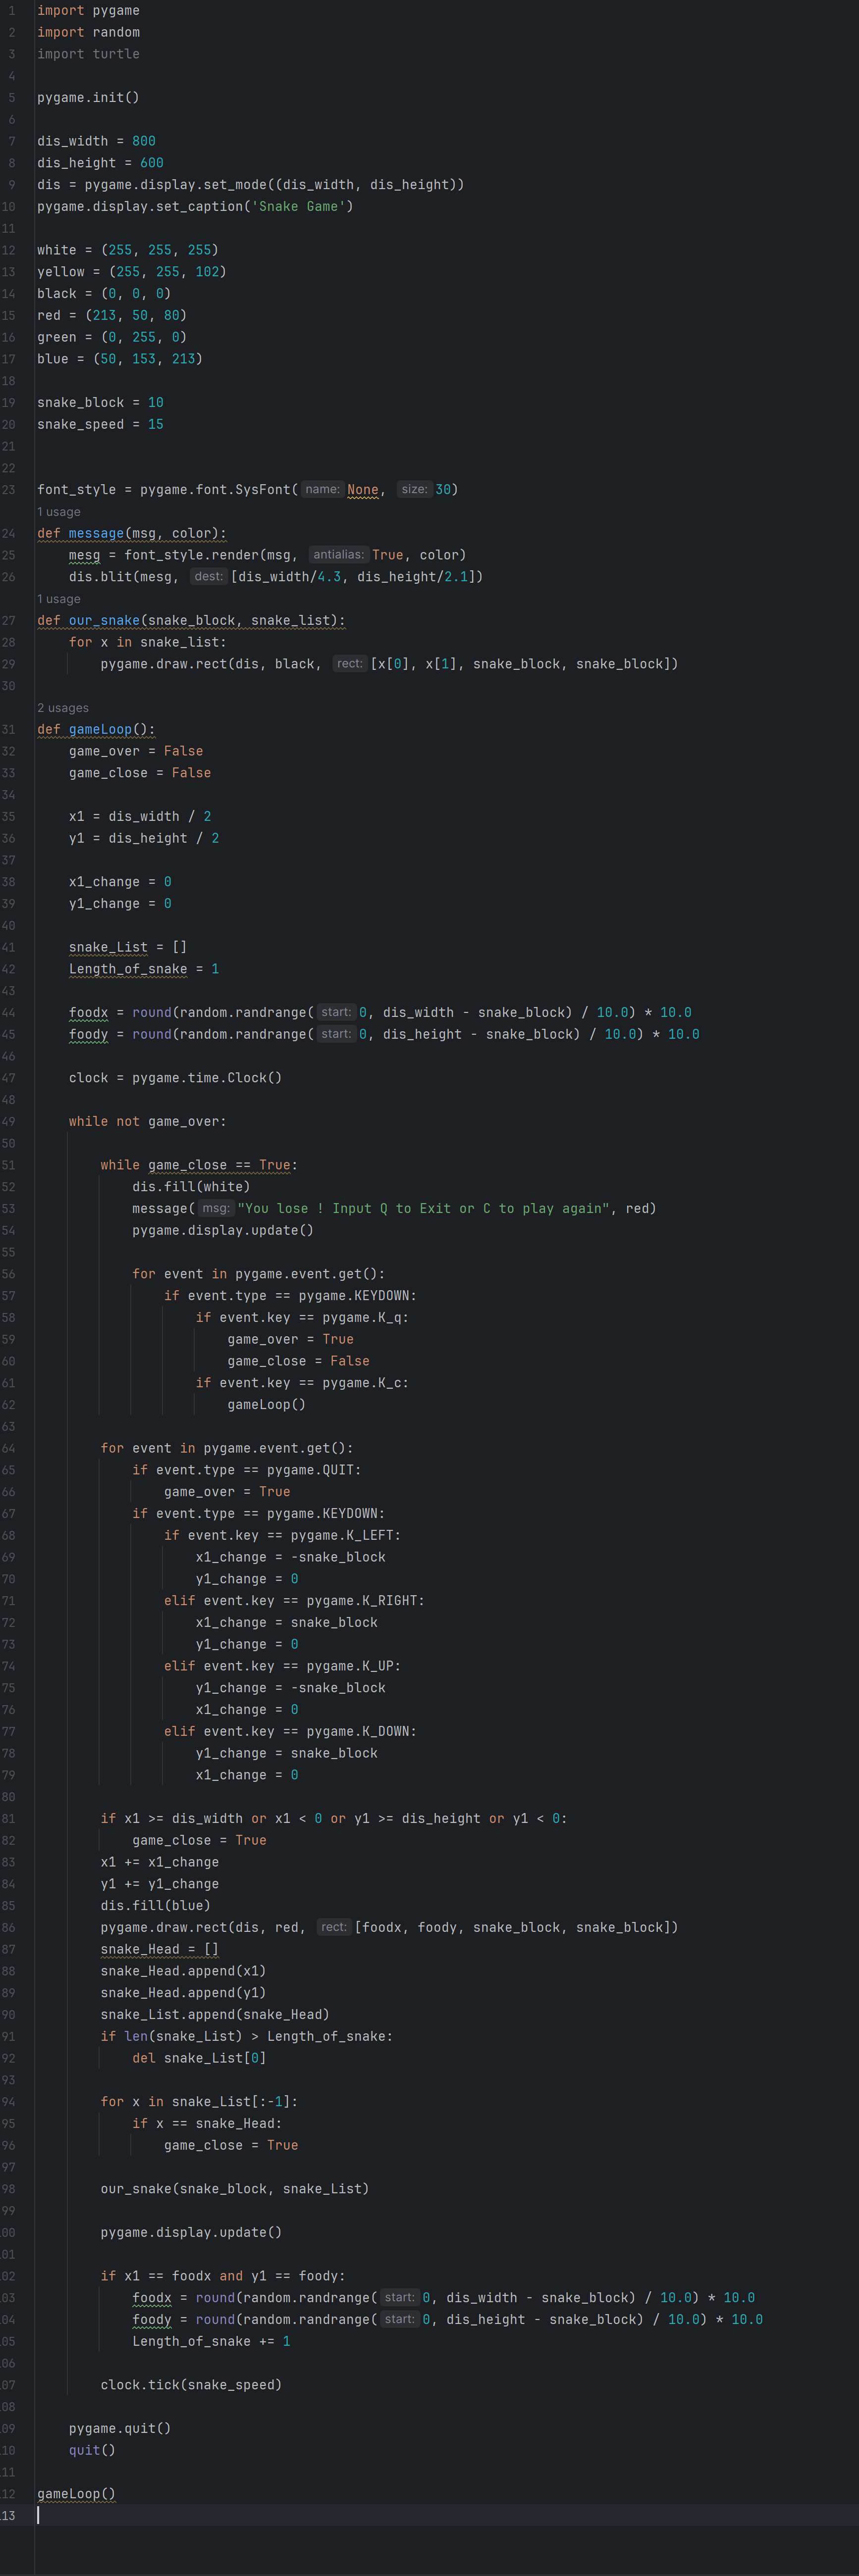Click 'rect:' hint in the foodx draw.rect line
859x2576 pixels.
[334, 1927]
